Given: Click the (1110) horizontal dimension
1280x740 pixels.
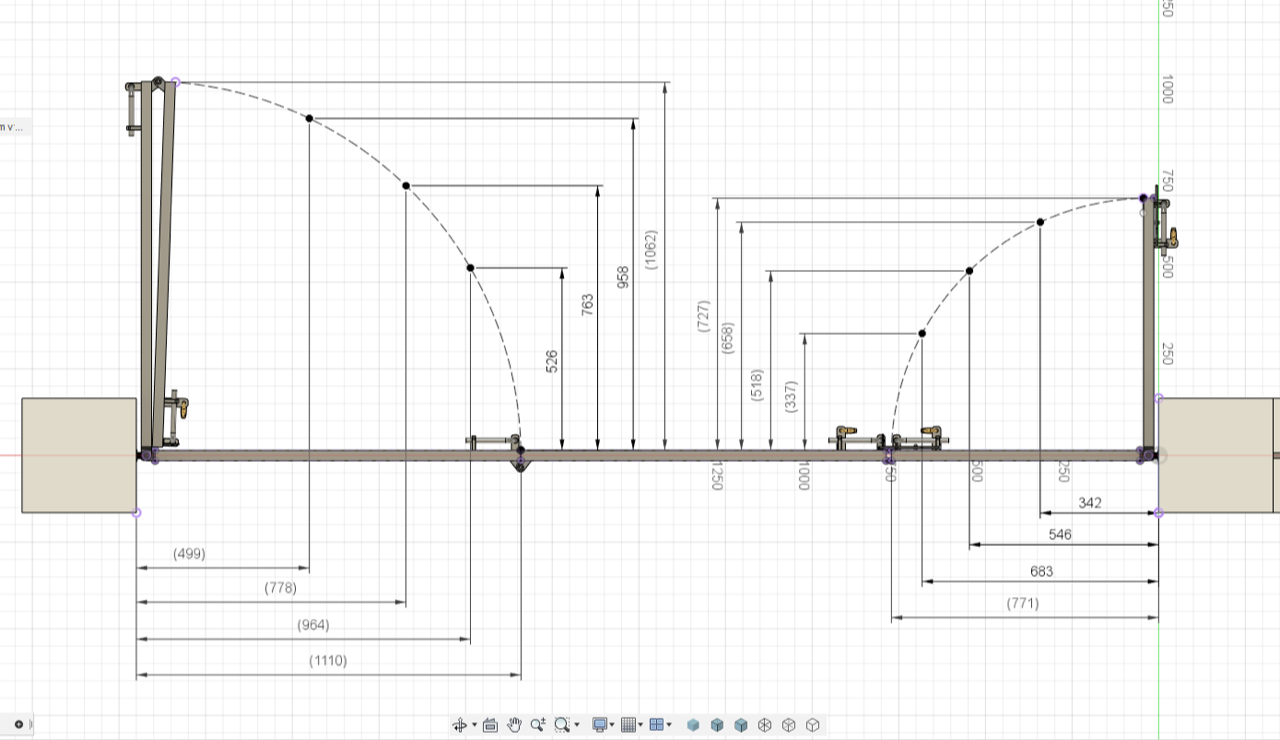Looking at the screenshot, I should 329,661.
